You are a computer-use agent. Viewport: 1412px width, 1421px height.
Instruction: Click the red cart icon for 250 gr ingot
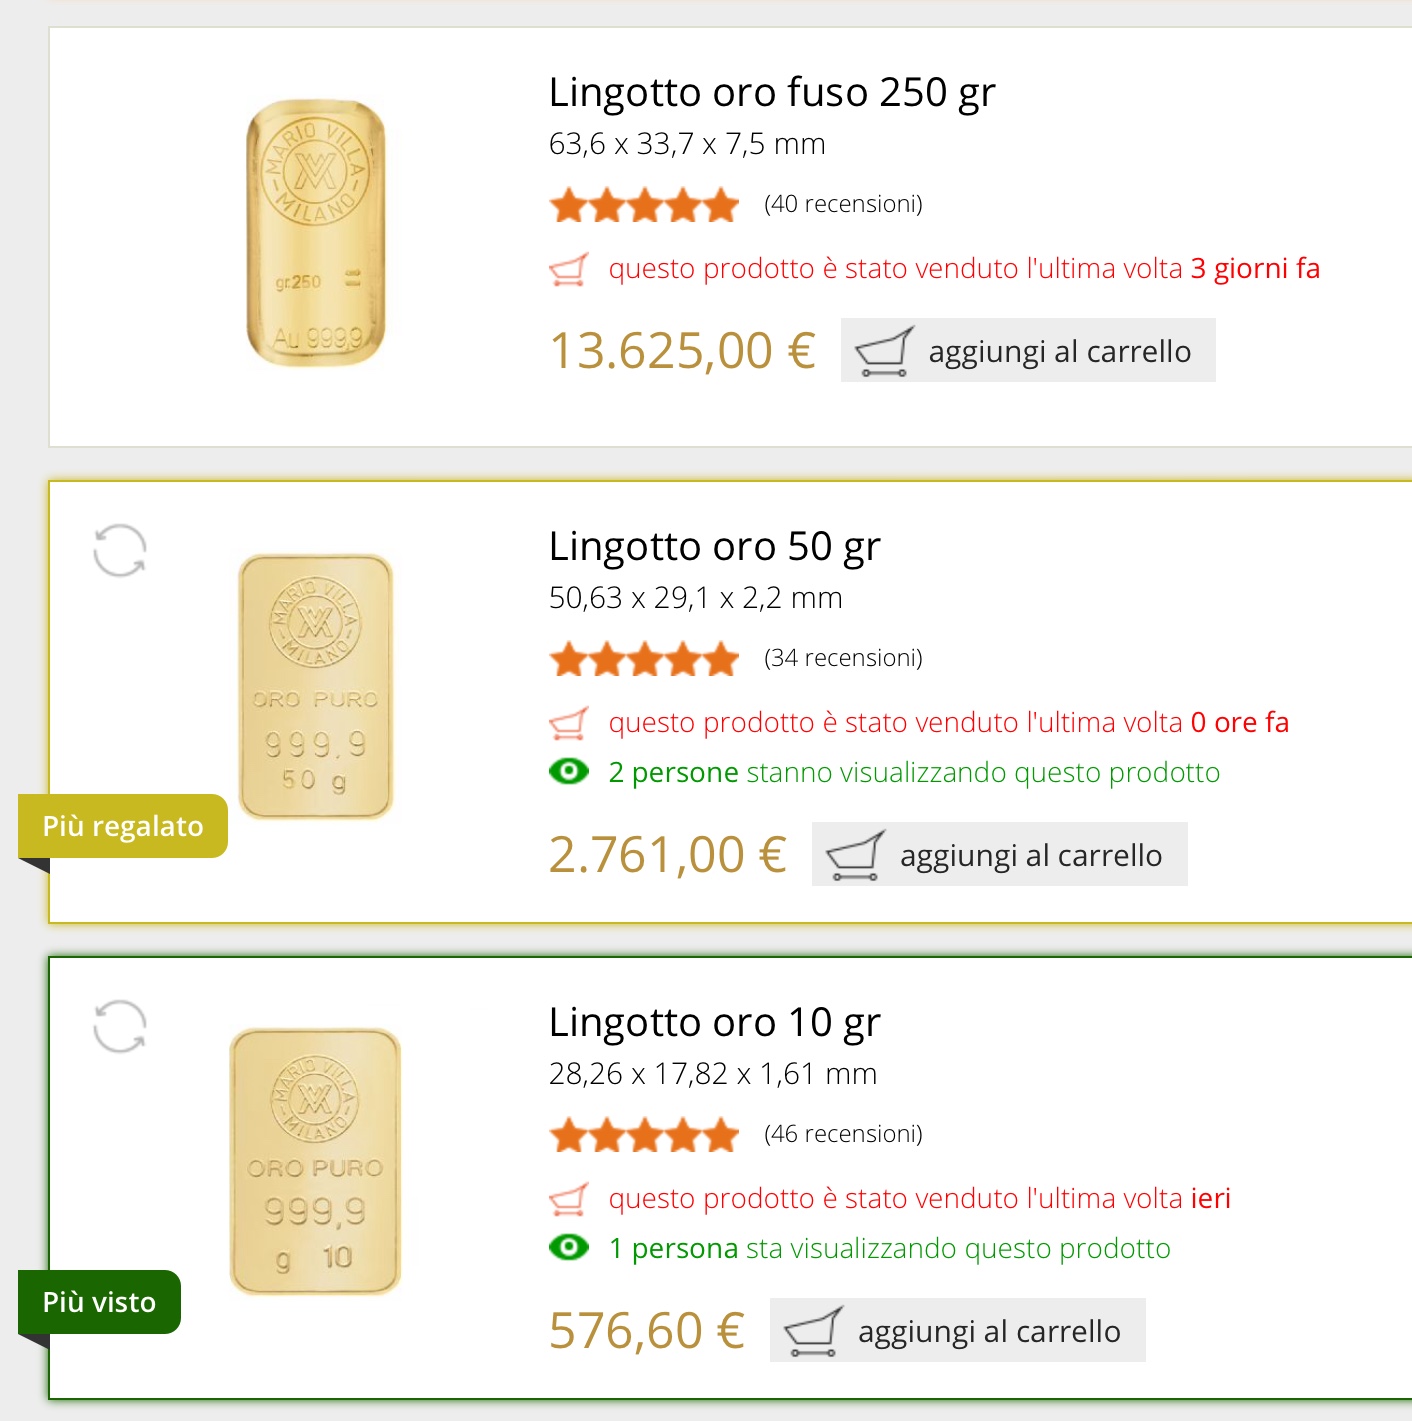tap(569, 269)
